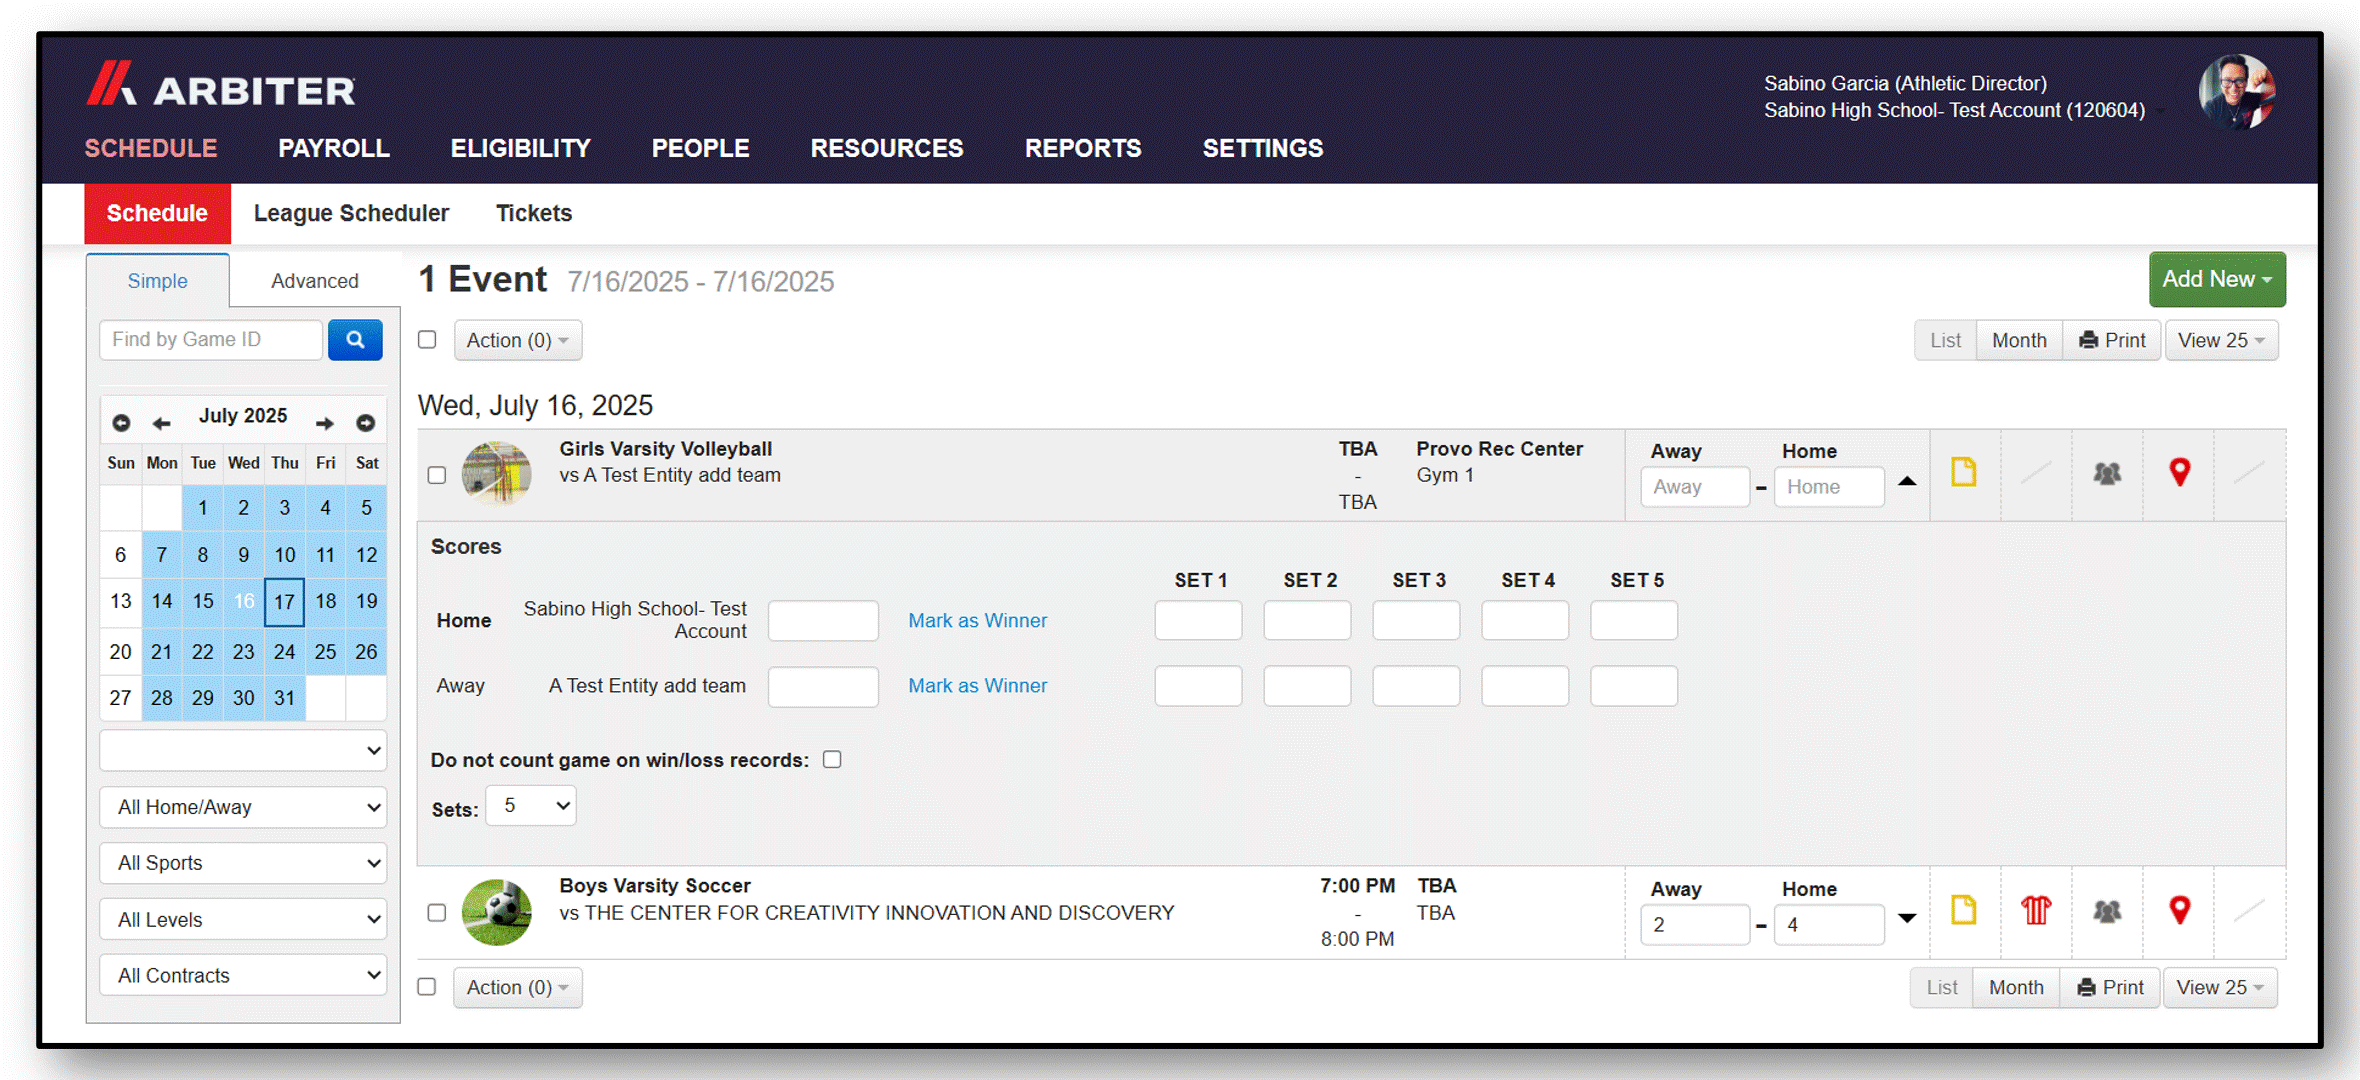Click the red jersey icon for Boys Varsity Soccer
The height and width of the screenshot is (1080, 2360).
2036,910
